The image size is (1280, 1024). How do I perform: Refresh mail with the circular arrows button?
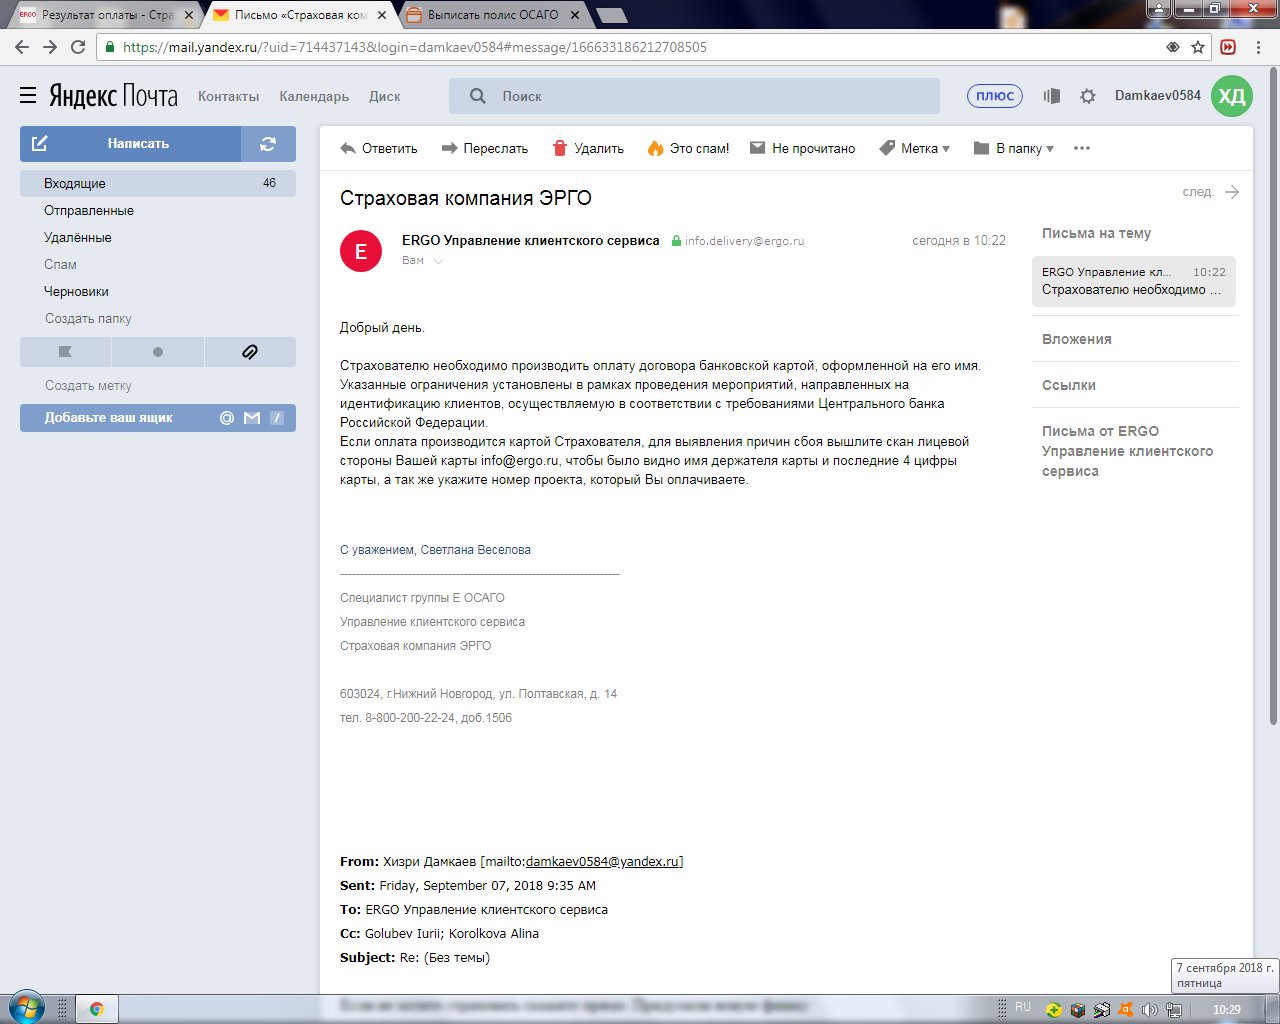click(x=268, y=144)
